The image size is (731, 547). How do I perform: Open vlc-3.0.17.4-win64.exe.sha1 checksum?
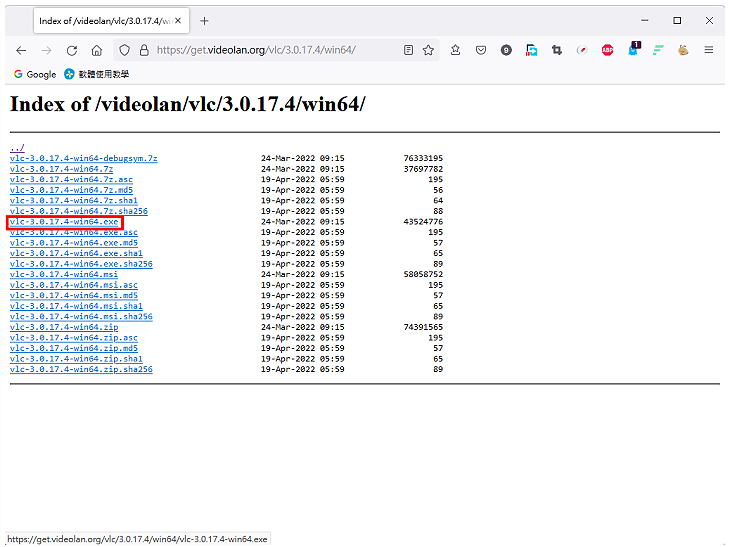tap(76, 253)
